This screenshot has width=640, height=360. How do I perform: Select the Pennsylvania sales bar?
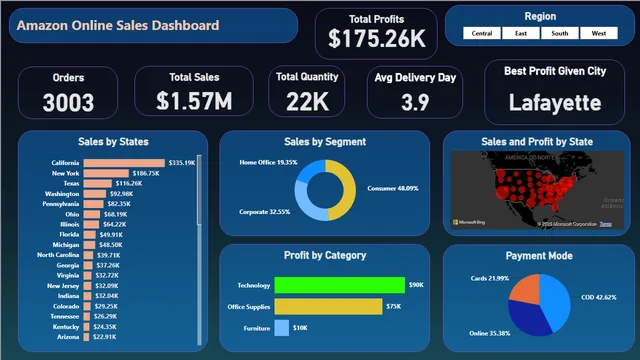click(x=93, y=204)
